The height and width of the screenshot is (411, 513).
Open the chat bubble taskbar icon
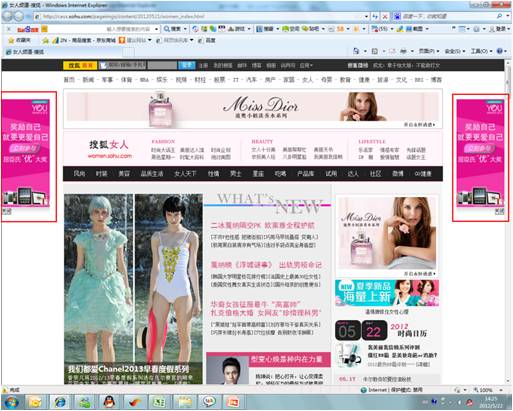(x=209, y=402)
